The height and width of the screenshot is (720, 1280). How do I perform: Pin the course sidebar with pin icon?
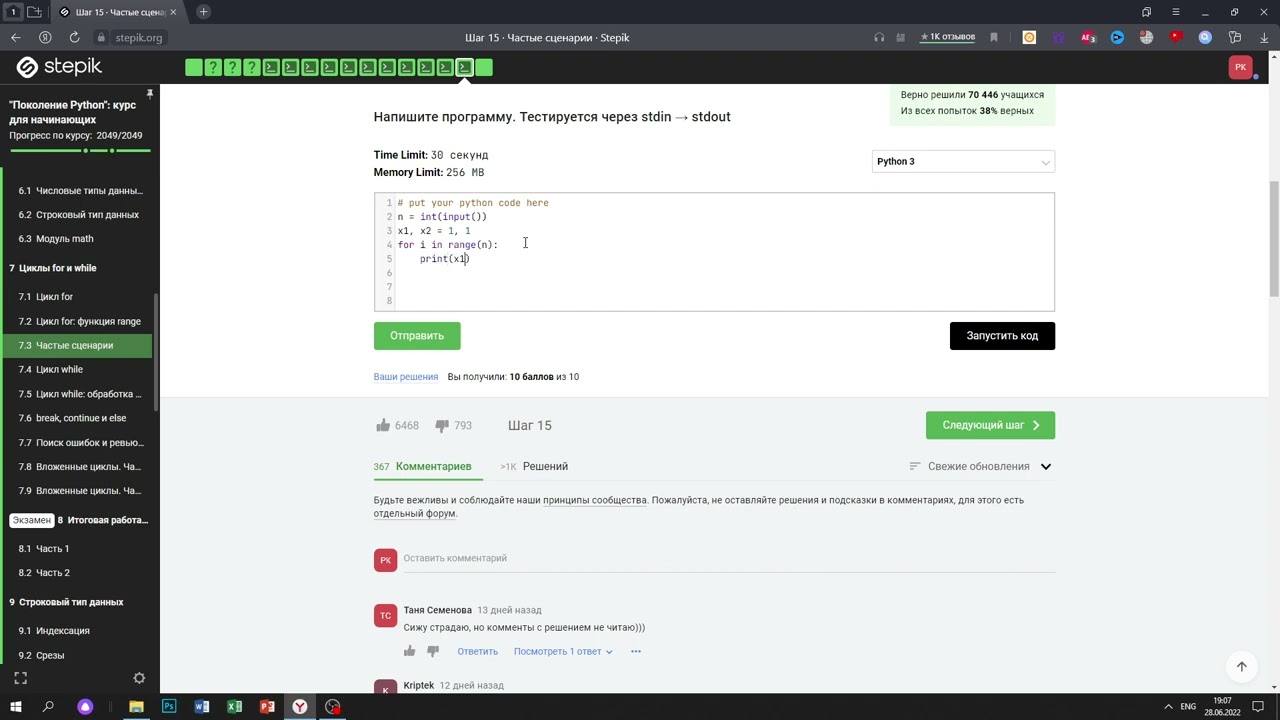pyautogui.click(x=149, y=94)
